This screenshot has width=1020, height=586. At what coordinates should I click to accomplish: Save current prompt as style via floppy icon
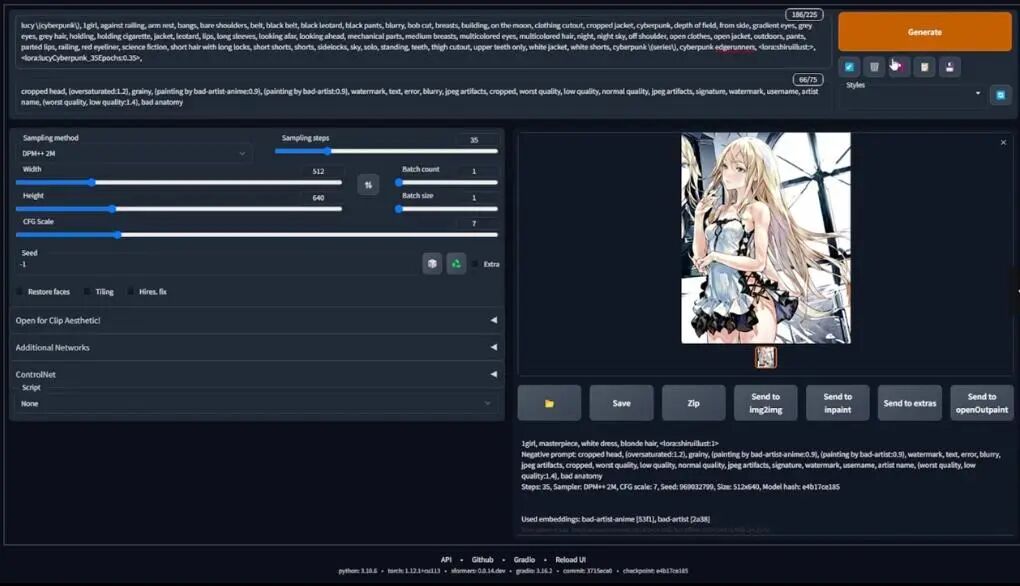pyautogui.click(x=950, y=66)
